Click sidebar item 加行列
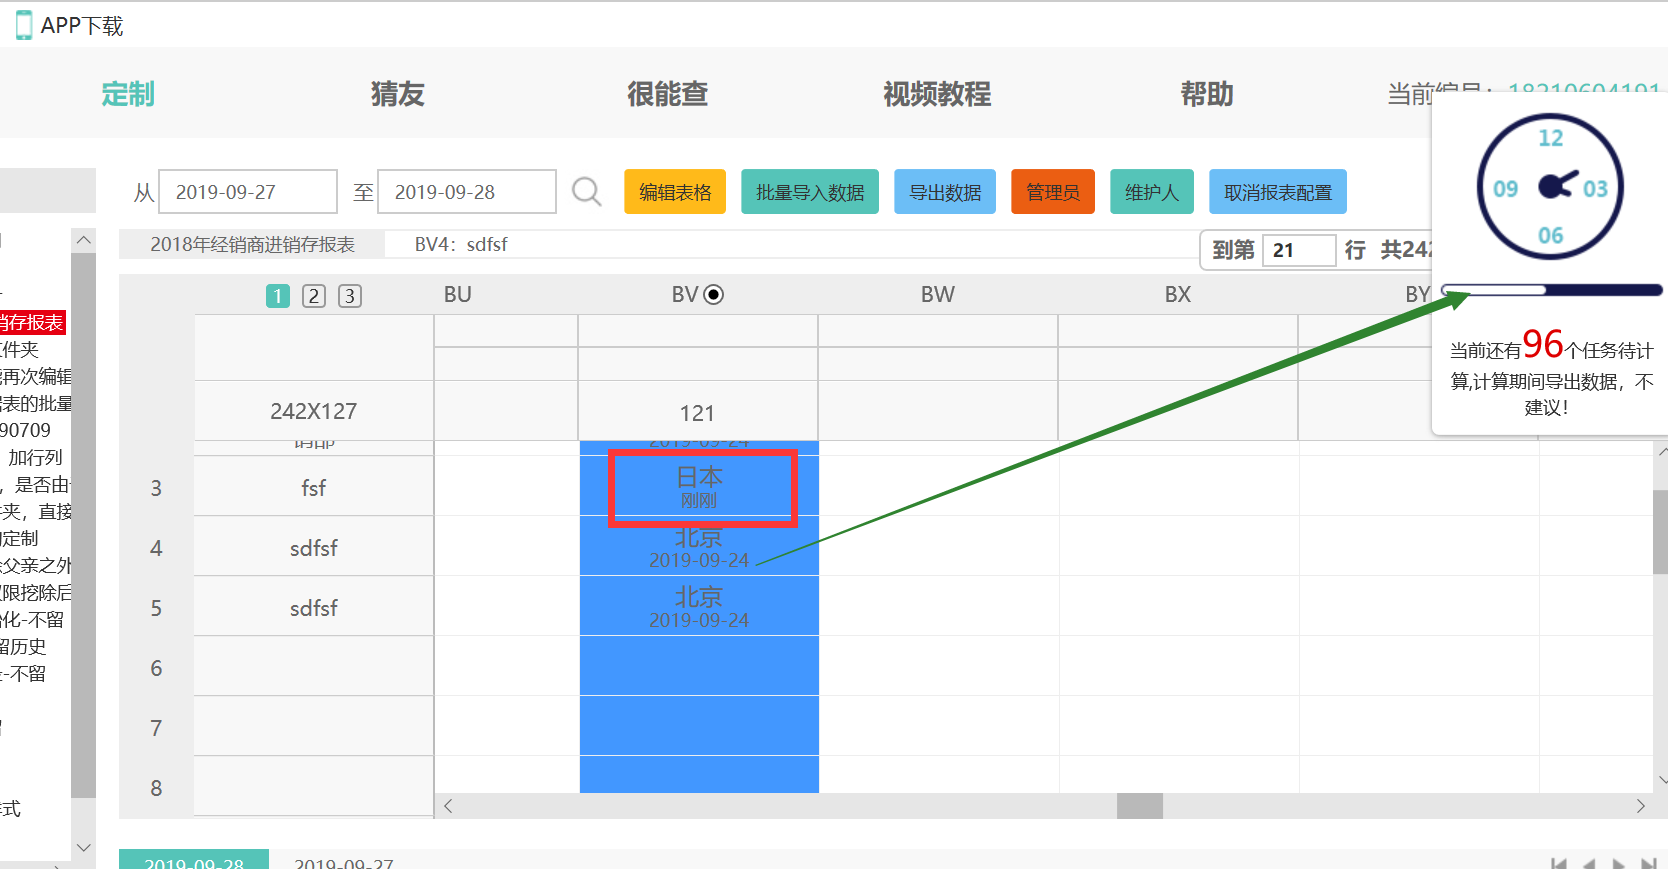Screen dimensions: 1668x869 [x=35, y=457]
